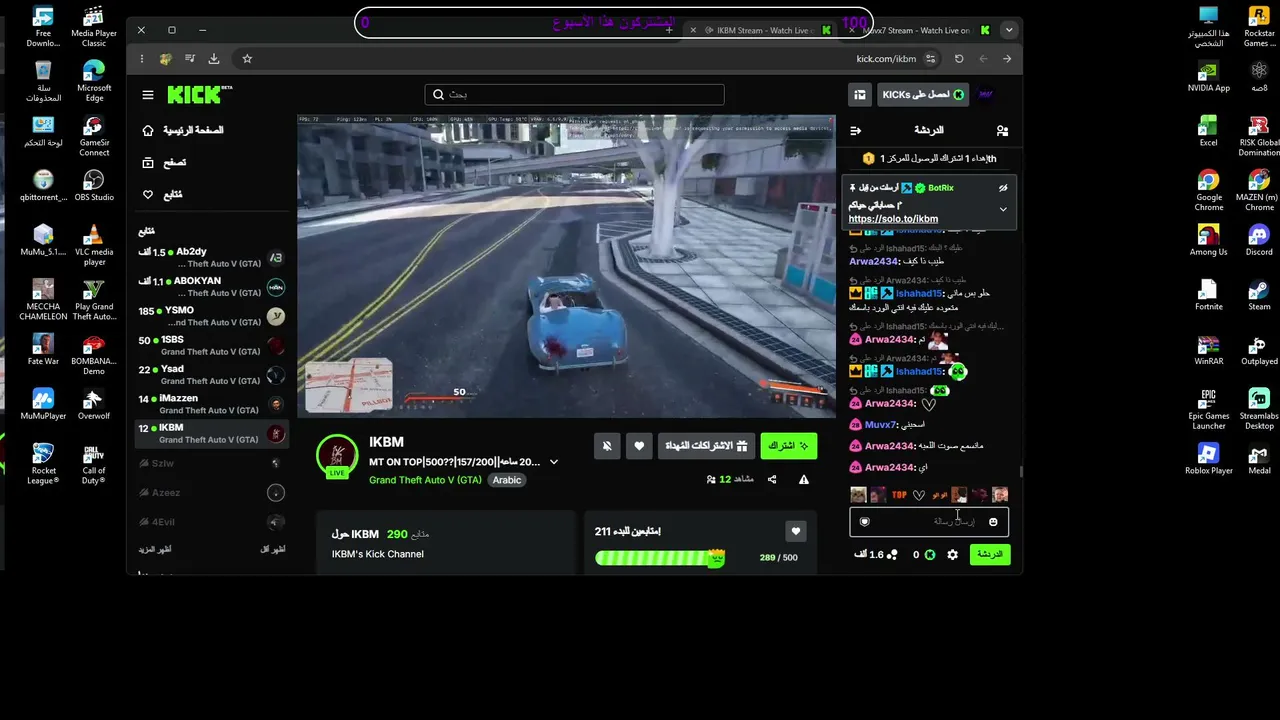Show more channels in the sidebar
1280x720 pixels.
point(154,549)
